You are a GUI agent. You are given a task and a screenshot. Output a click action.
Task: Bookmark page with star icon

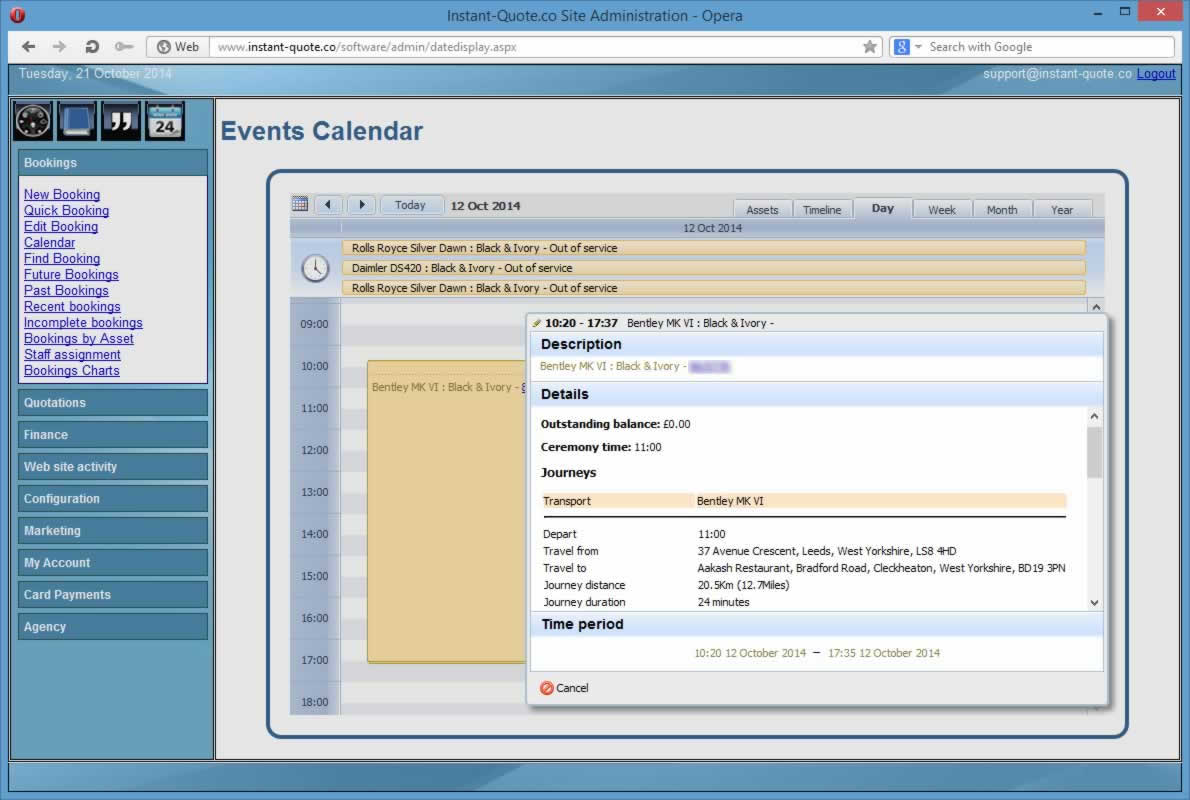click(x=870, y=46)
